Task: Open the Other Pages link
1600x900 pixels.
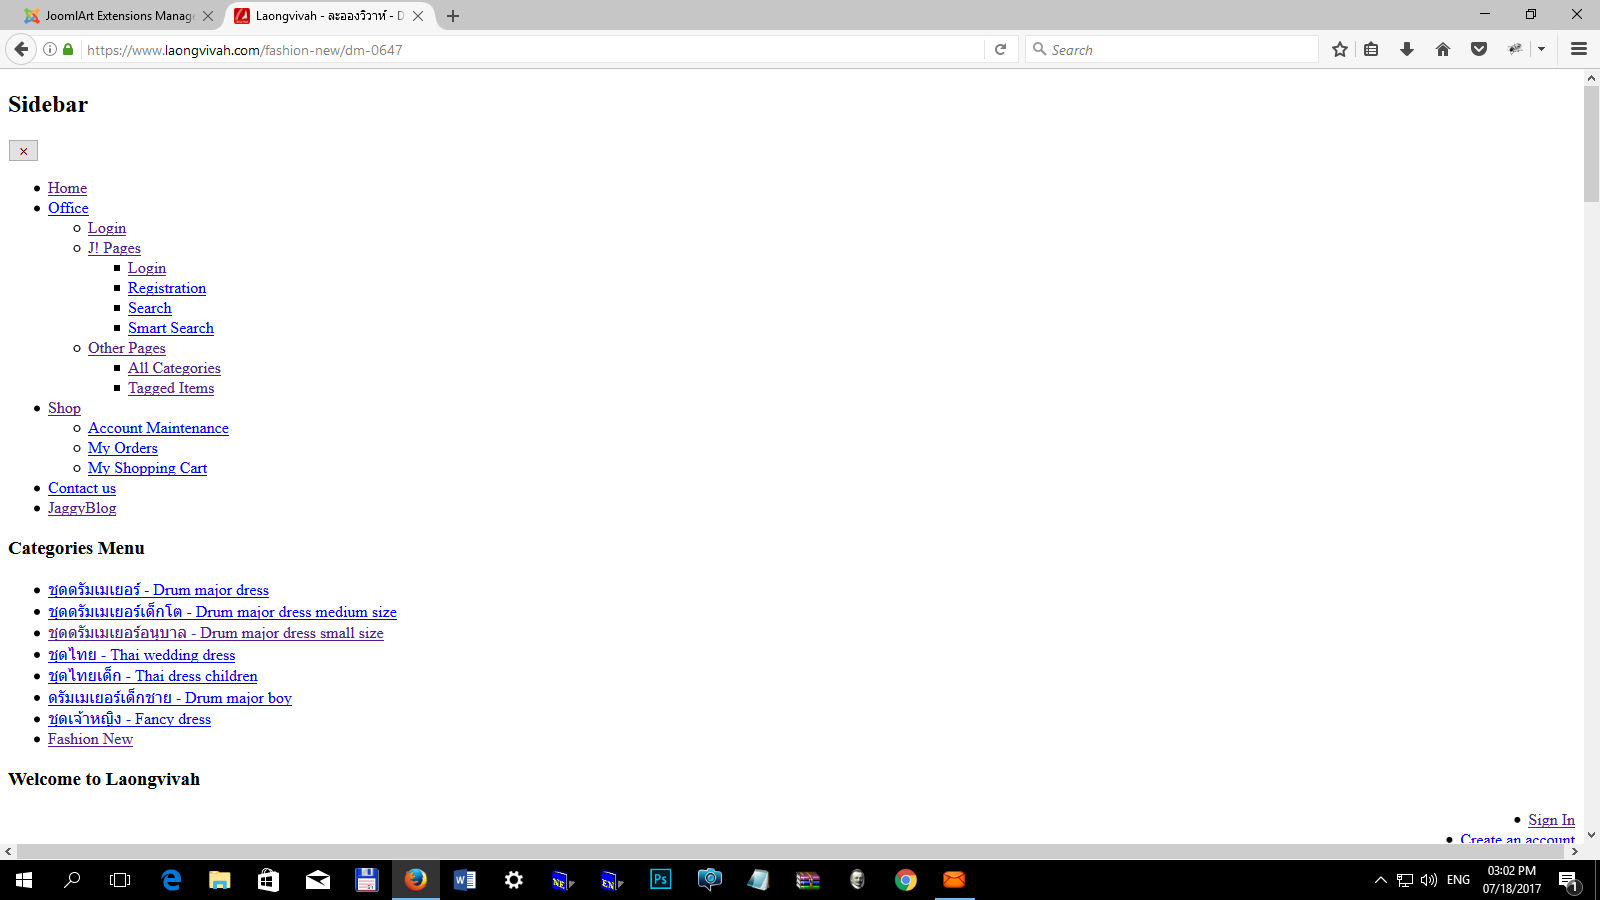Action: coord(127,348)
